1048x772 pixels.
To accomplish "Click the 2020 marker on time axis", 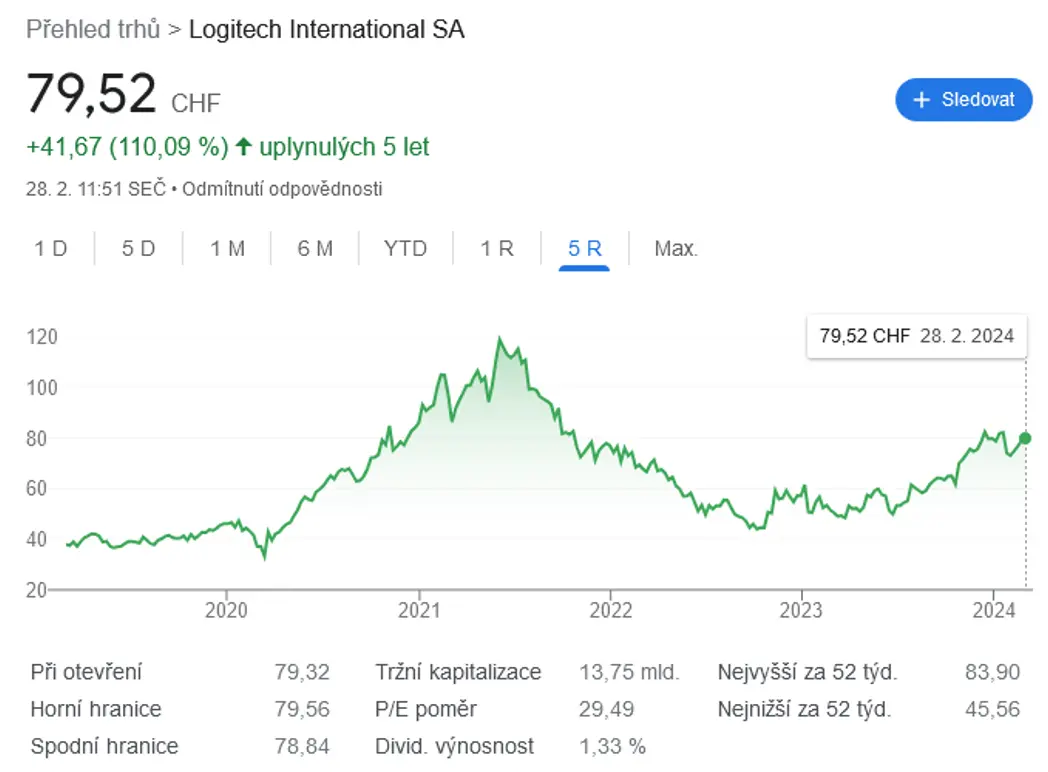I will point(226,610).
